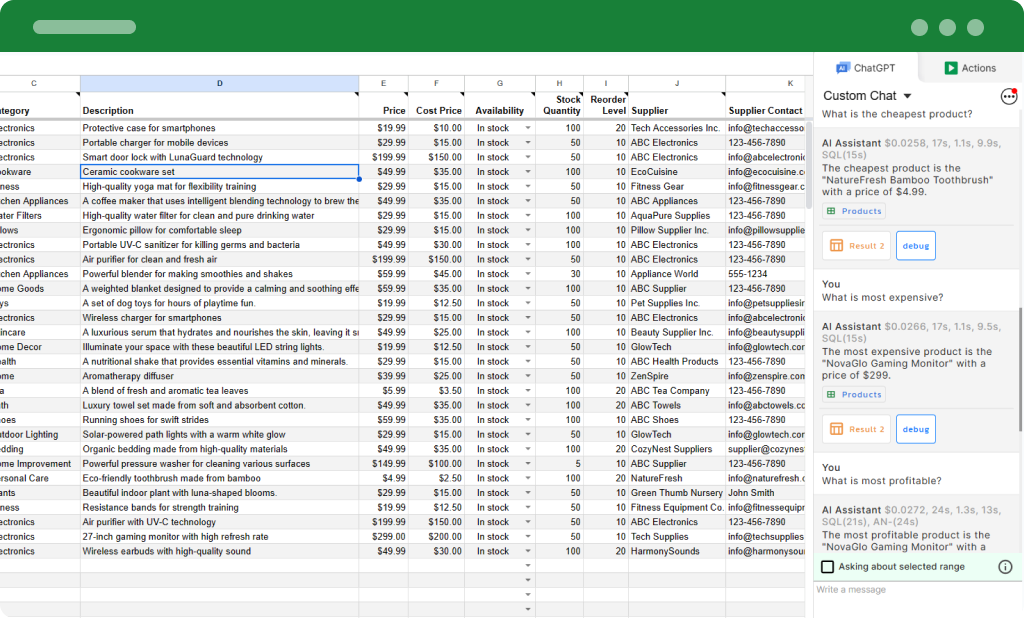1024x618 pixels.
Task: Enable the Asking about selected range checkbox
Action: pyautogui.click(x=828, y=567)
